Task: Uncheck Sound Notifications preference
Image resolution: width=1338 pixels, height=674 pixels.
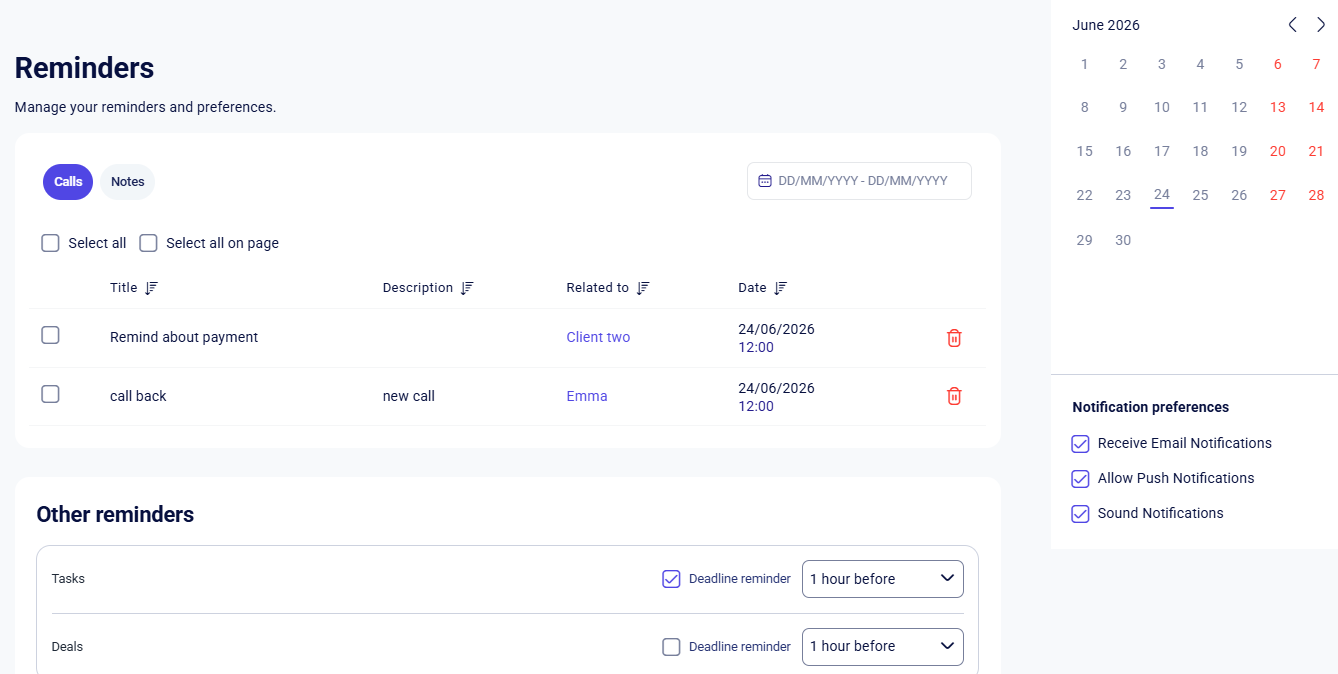Action: (1080, 514)
